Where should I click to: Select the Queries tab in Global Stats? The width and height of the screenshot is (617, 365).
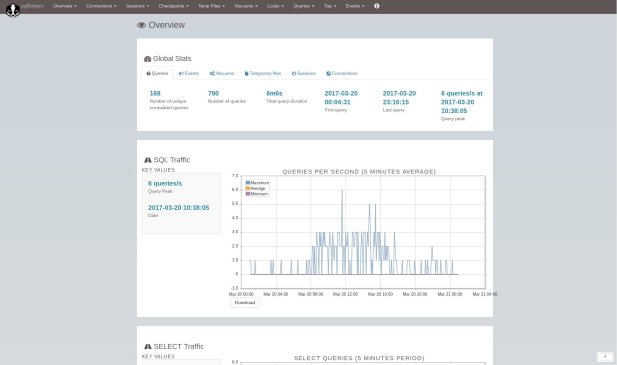[157, 74]
